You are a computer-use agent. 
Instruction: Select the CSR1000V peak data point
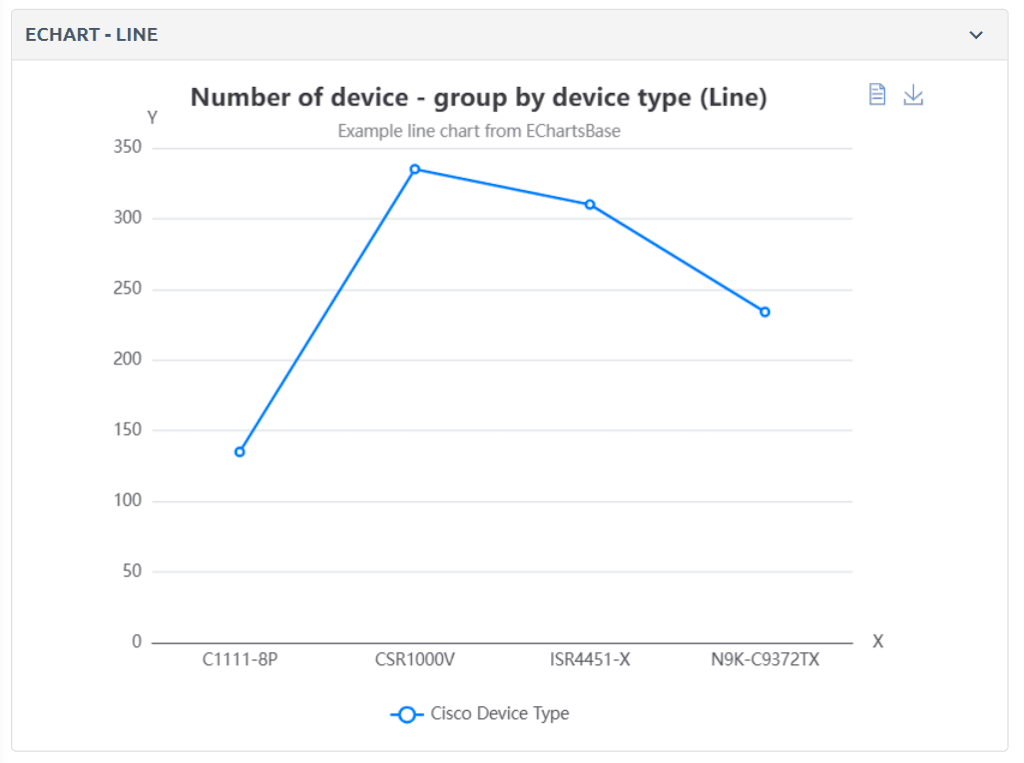415,169
